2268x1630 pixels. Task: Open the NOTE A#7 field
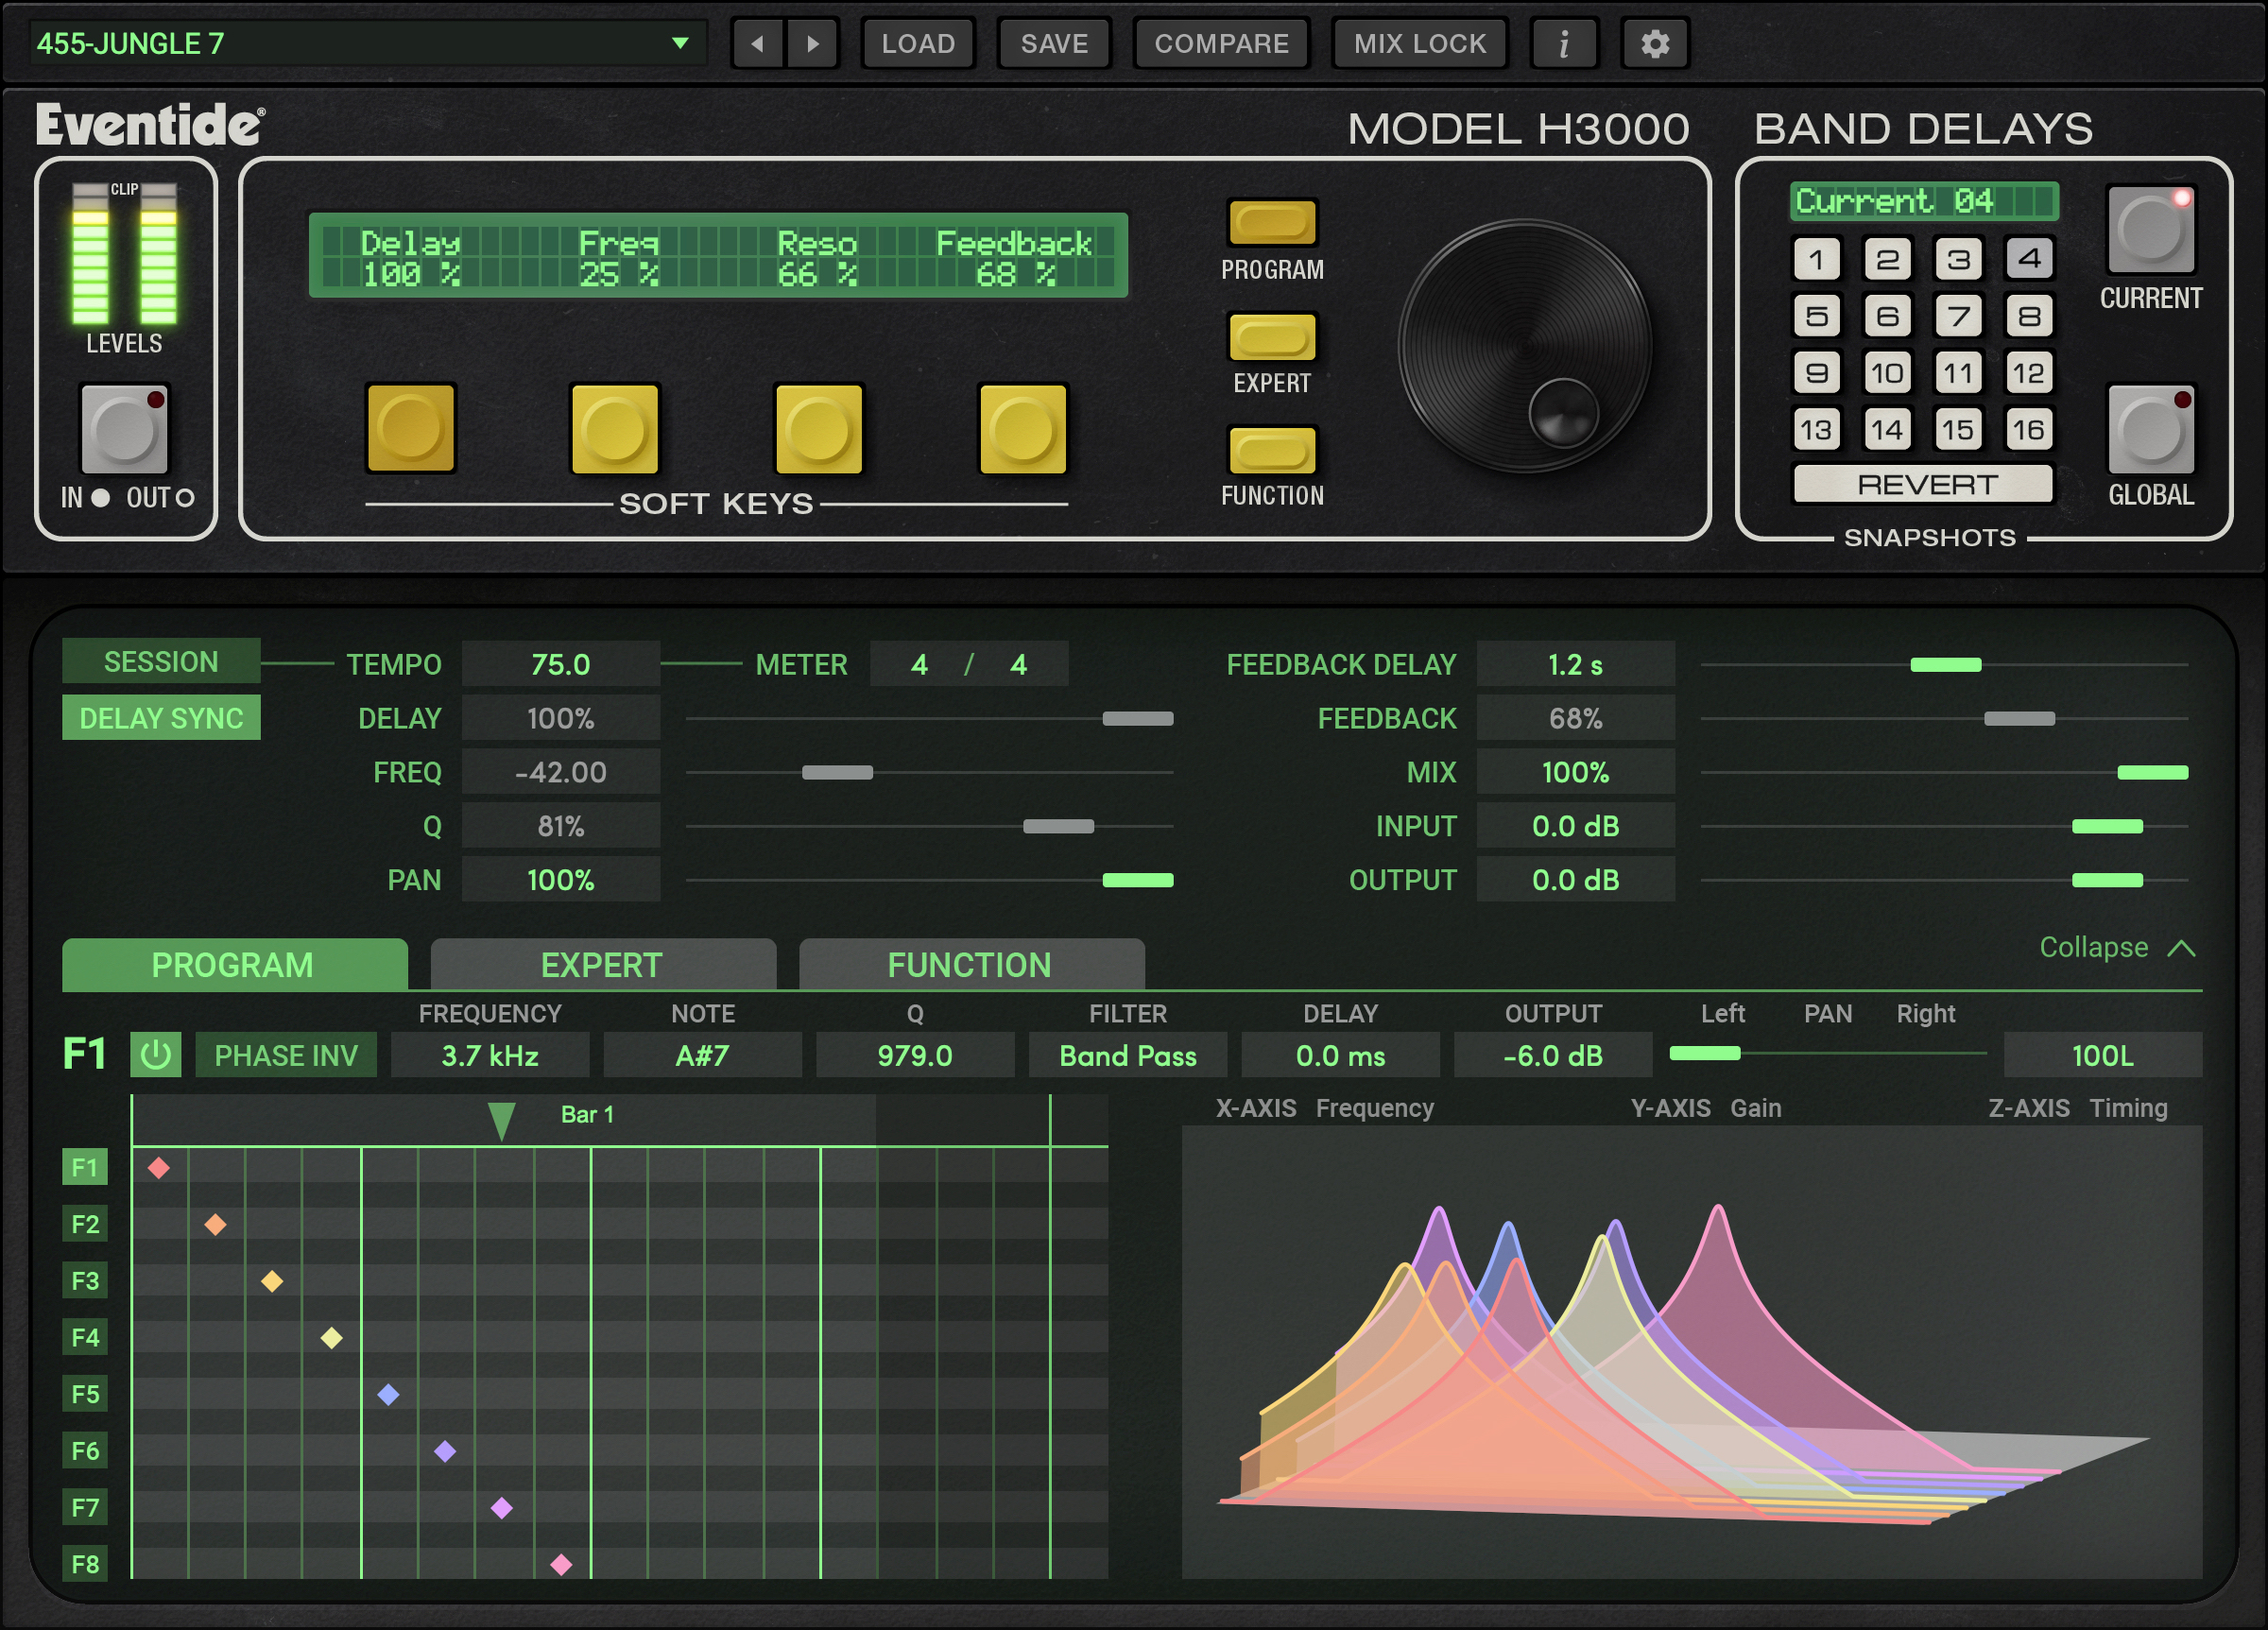[702, 1055]
